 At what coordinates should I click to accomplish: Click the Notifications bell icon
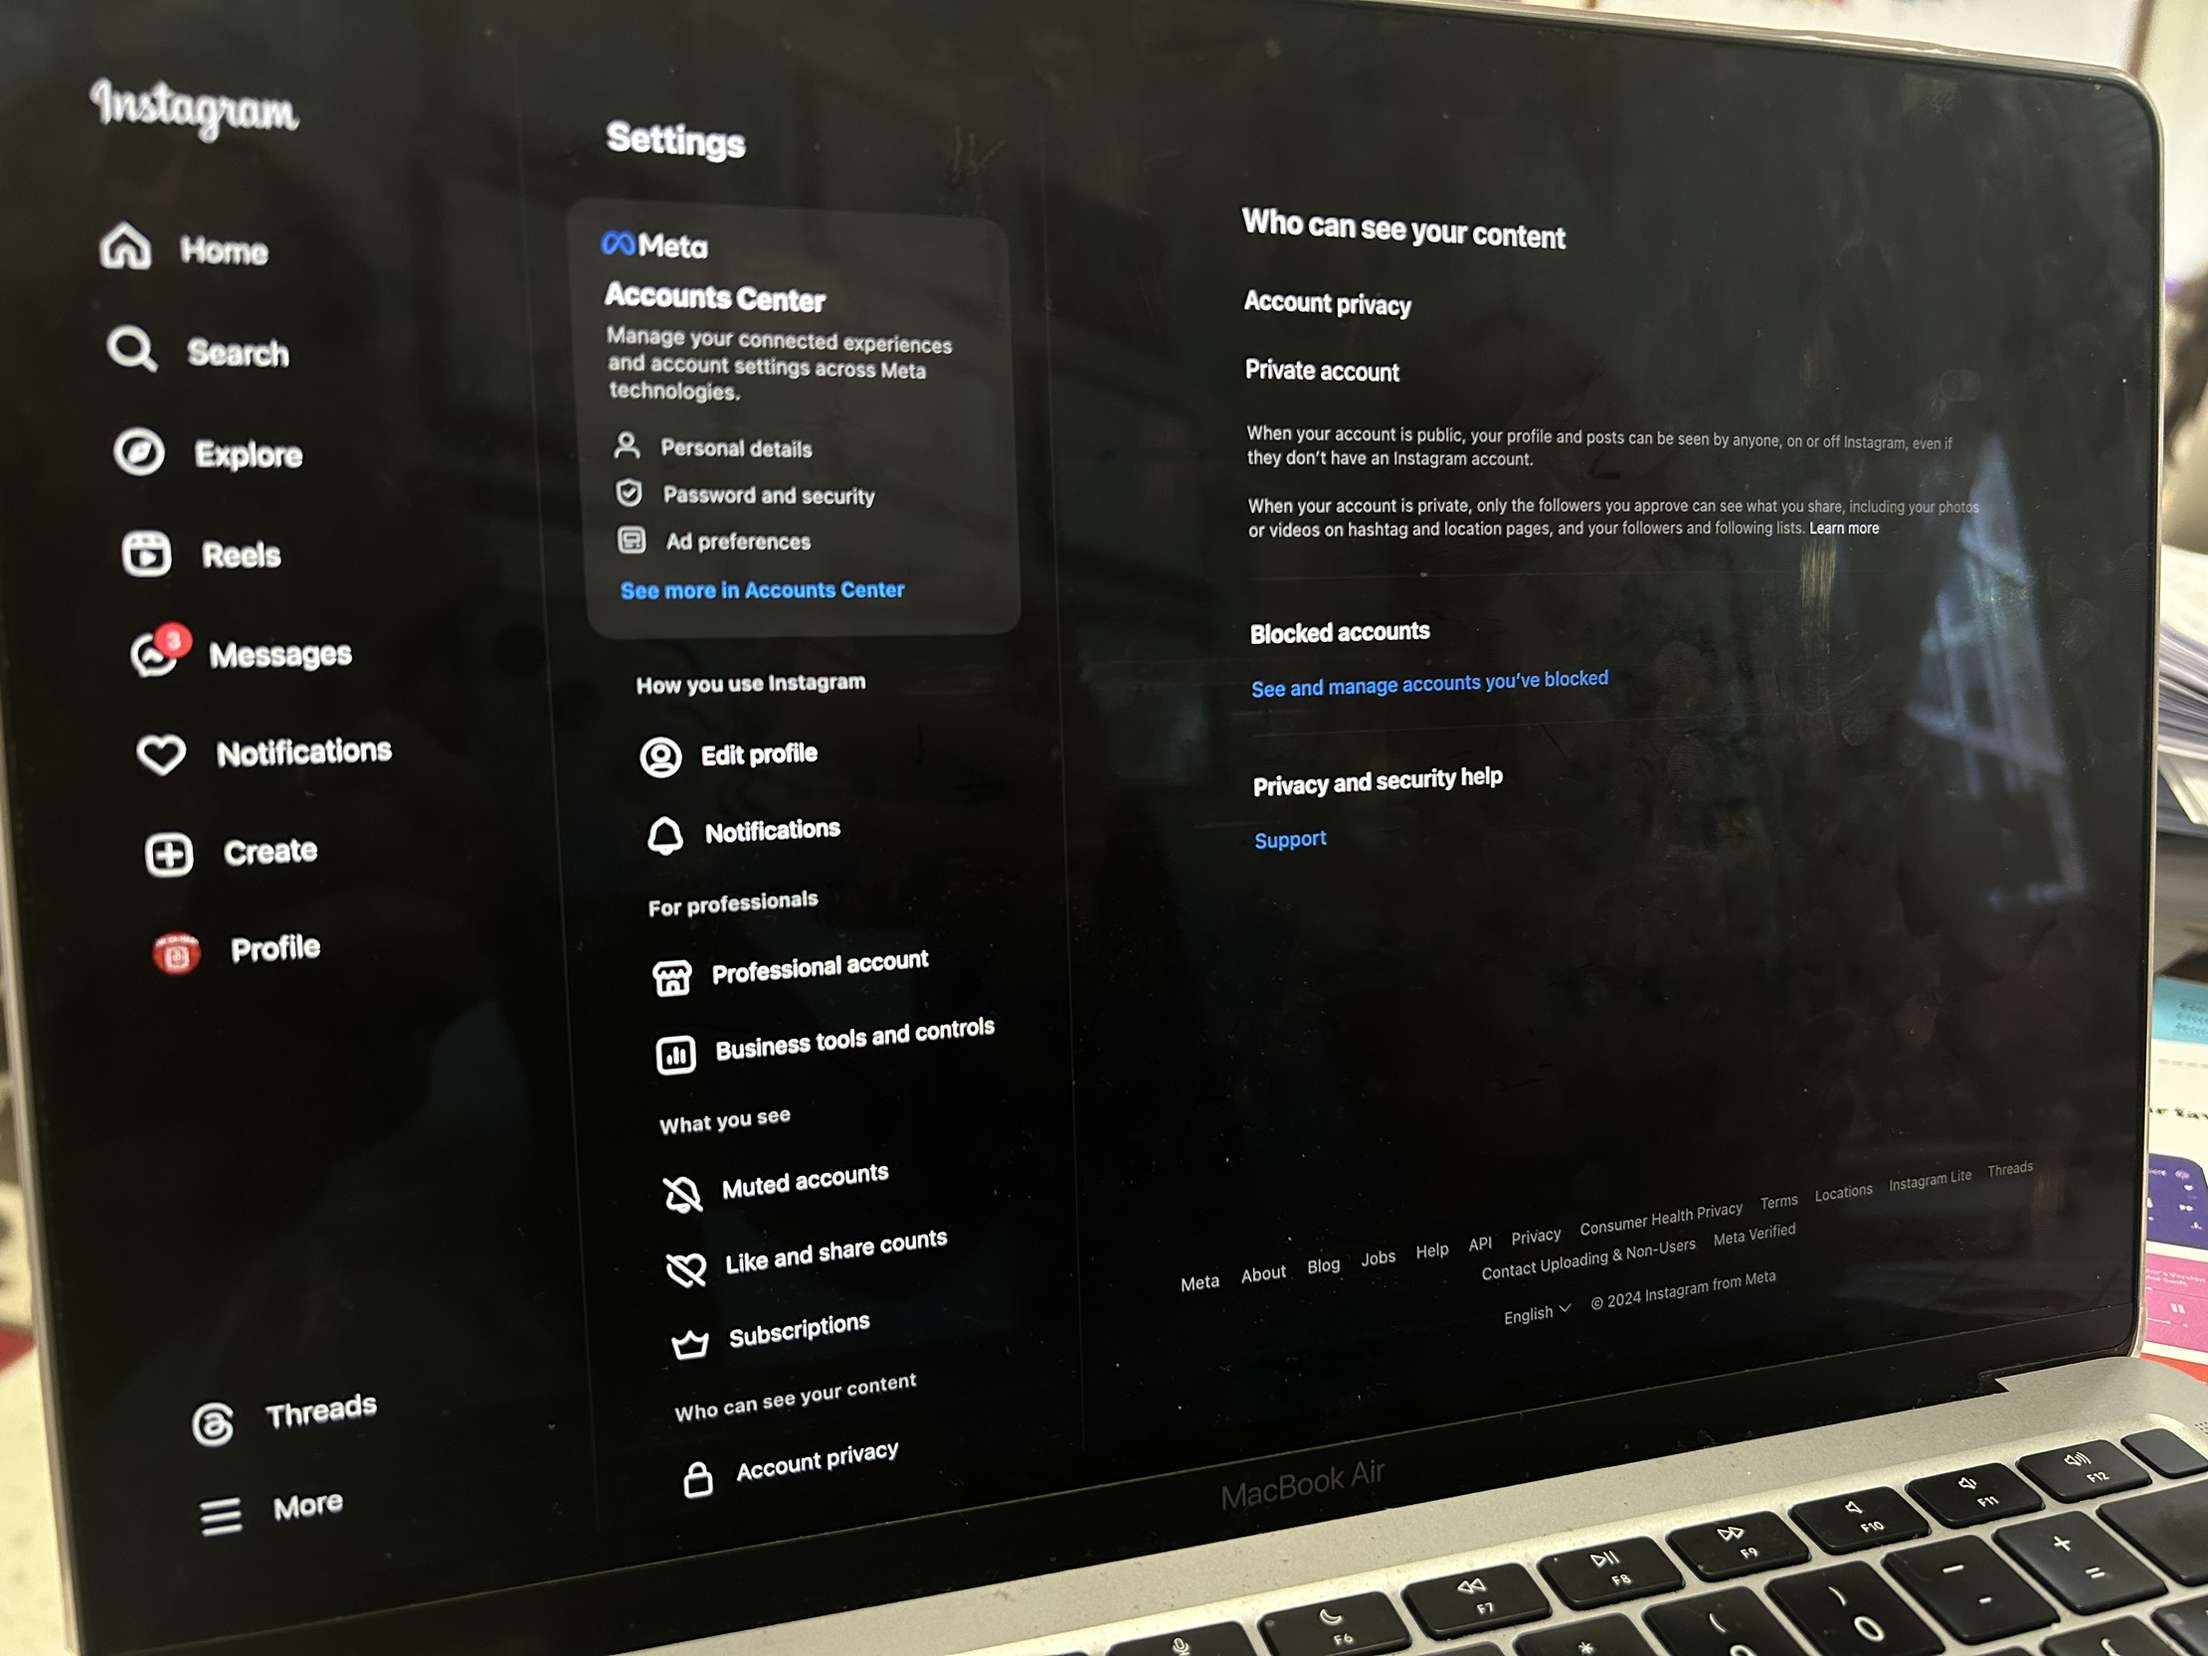pos(664,831)
